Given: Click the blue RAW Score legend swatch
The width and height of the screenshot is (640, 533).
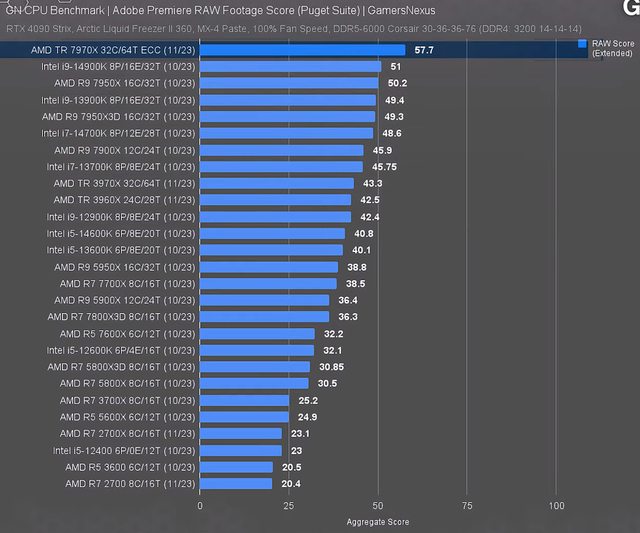Looking at the screenshot, I should coord(582,45).
